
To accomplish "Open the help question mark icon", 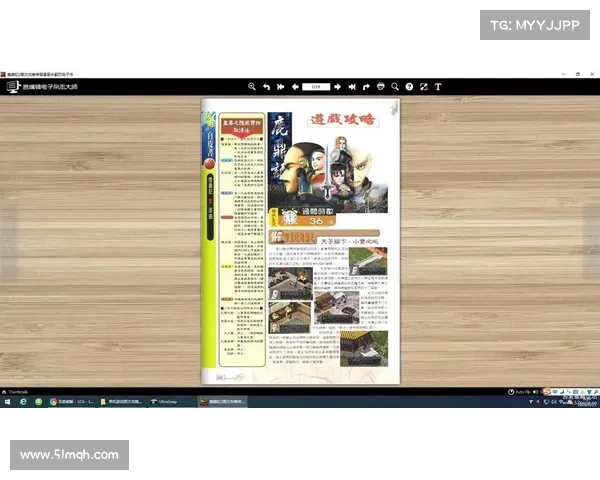I will 410,87.
